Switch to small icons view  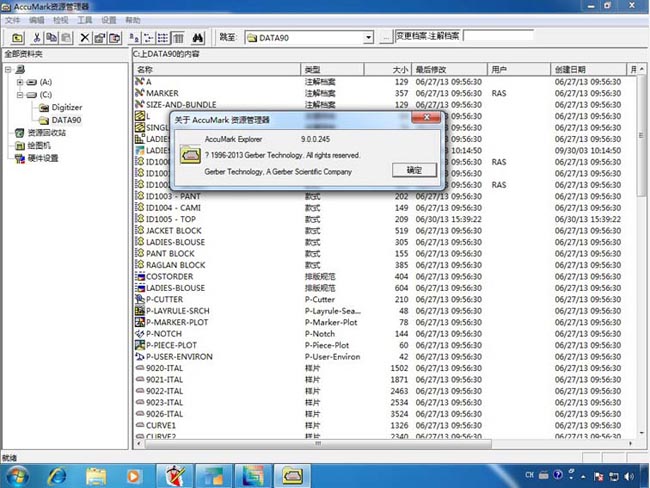coord(148,38)
